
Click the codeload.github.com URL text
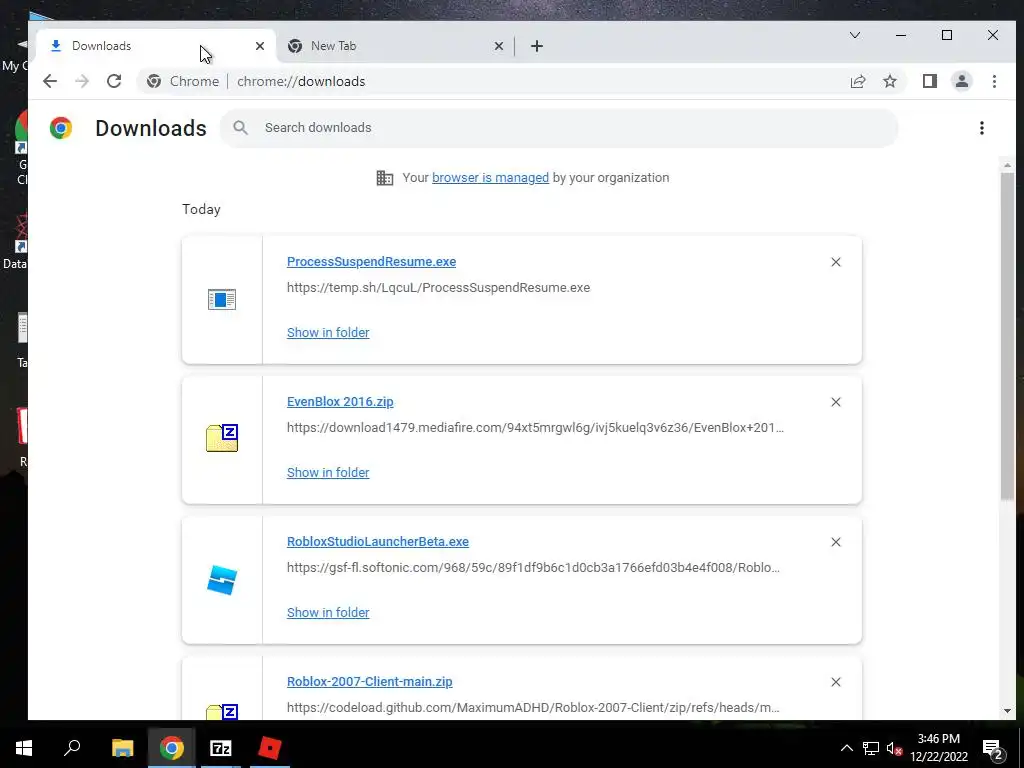[533, 707]
